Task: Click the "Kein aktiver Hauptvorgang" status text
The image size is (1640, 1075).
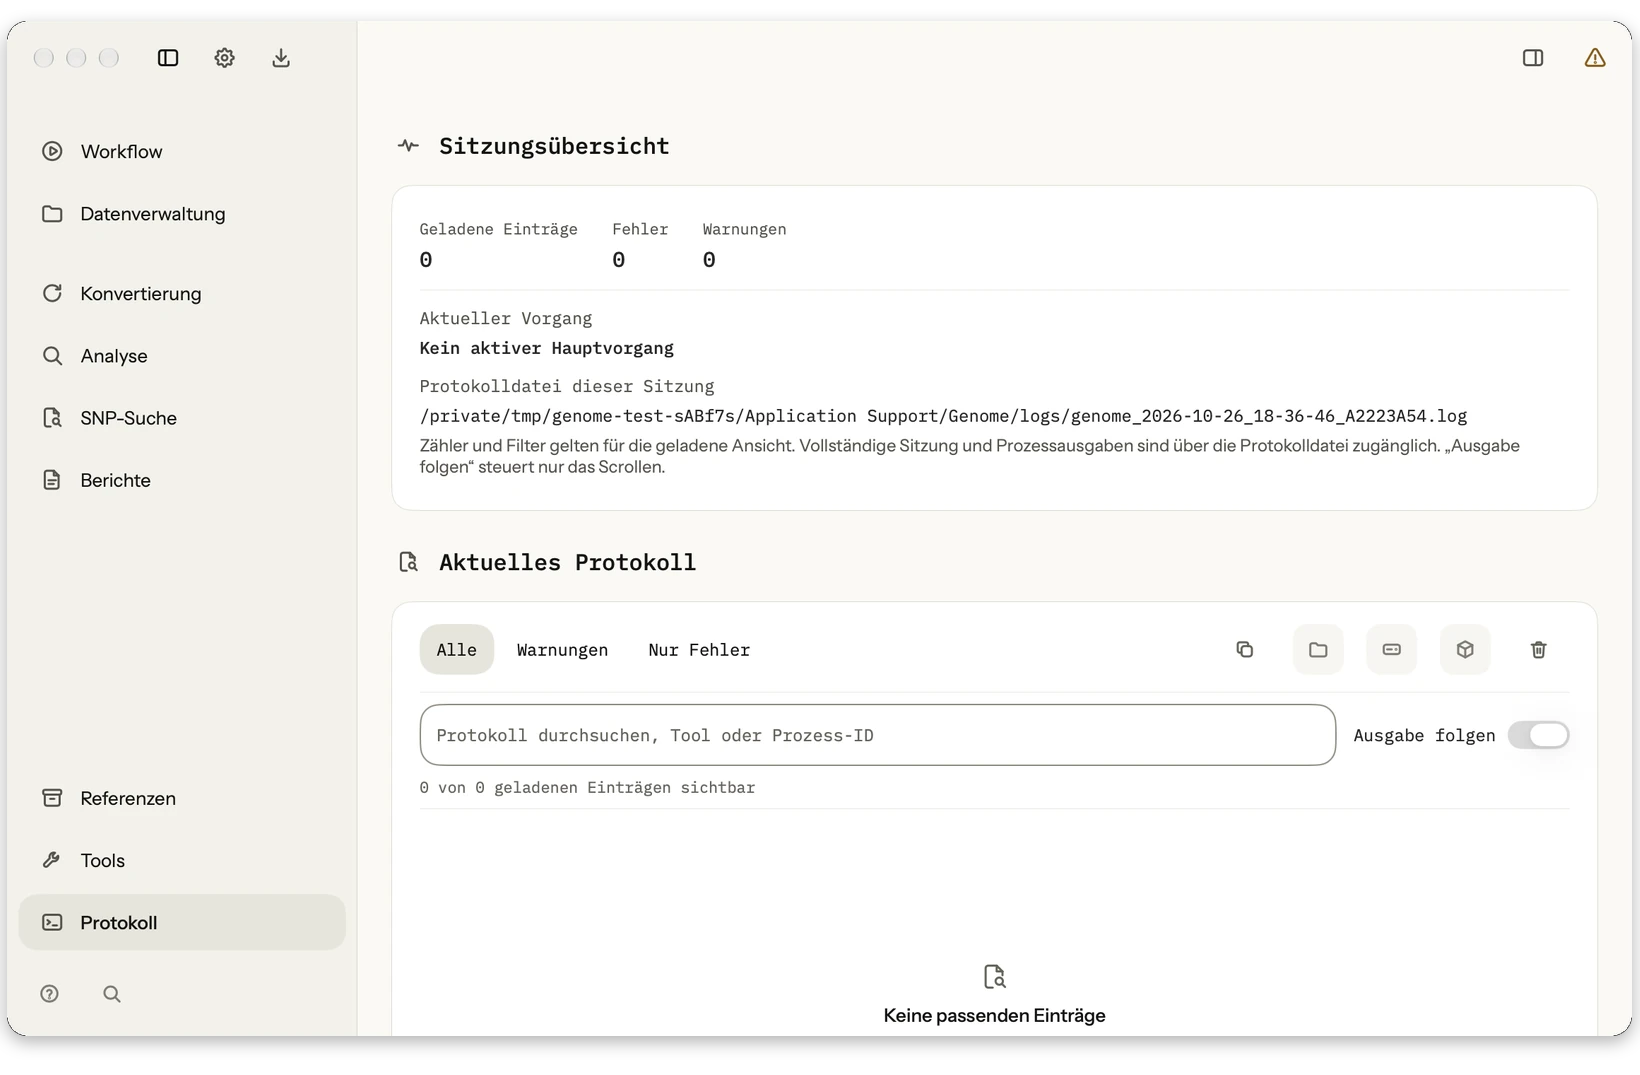Action: (547, 348)
